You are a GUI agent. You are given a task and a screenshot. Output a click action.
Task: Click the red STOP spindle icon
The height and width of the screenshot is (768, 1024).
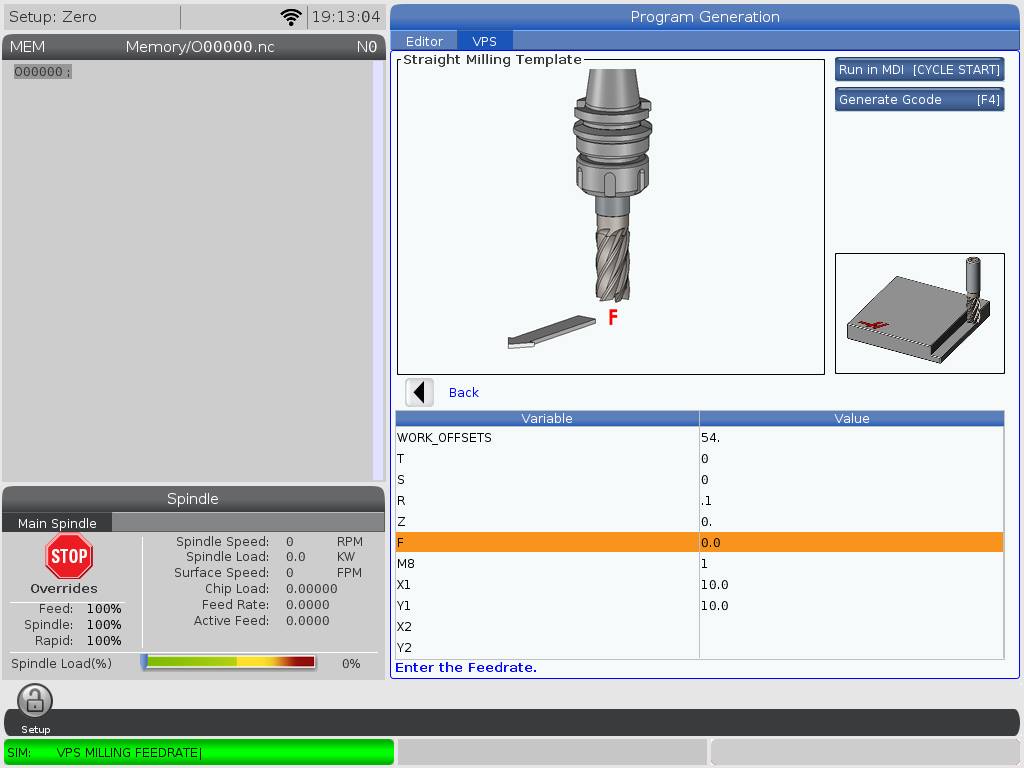69,556
